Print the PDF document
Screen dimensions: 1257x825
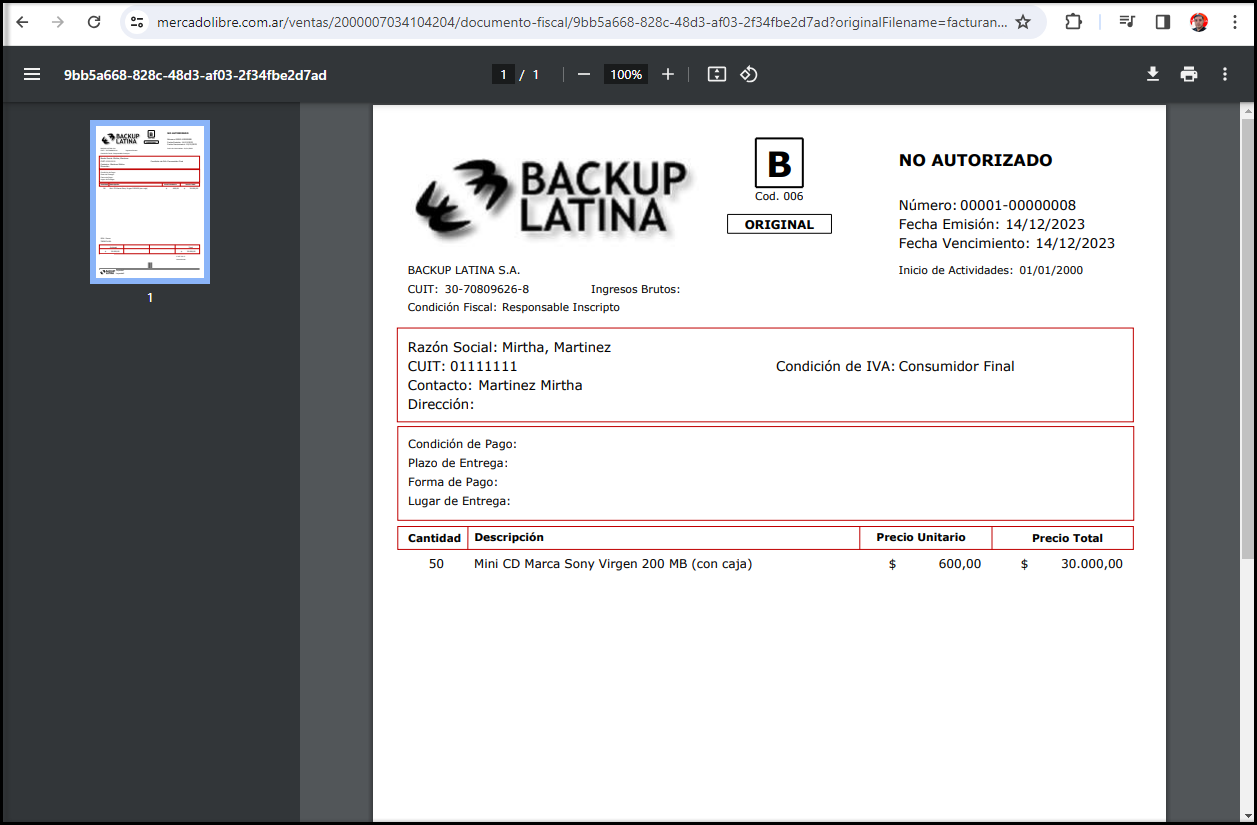tap(1189, 74)
